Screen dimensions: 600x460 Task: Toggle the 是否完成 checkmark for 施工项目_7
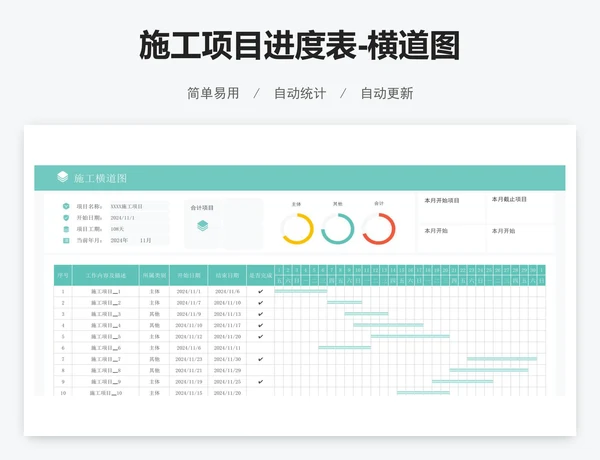[x=261, y=359]
